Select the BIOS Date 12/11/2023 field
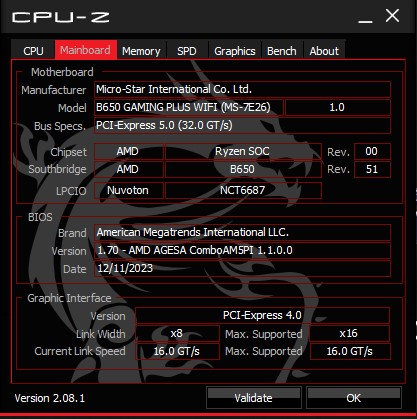This screenshot has height=419, width=417. coord(243,268)
